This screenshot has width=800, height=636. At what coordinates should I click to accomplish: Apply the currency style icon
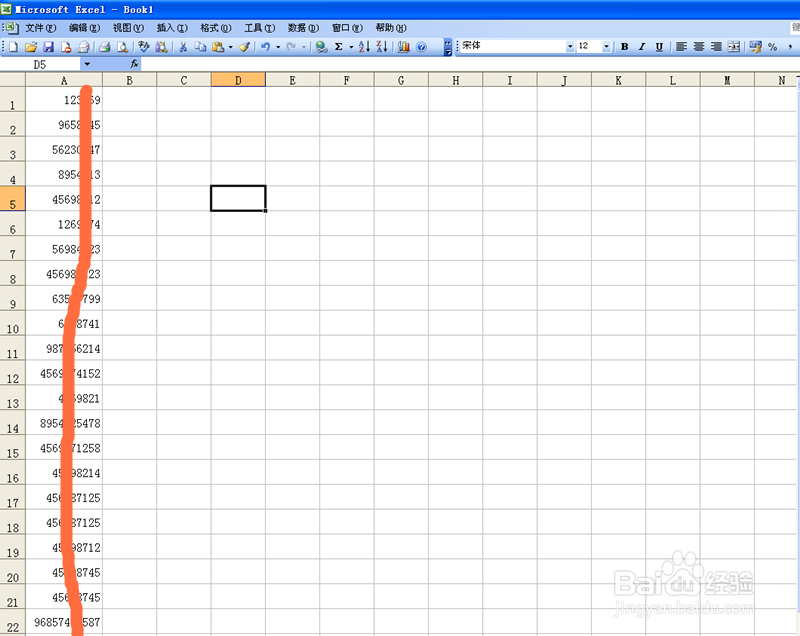(x=756, y=47)
